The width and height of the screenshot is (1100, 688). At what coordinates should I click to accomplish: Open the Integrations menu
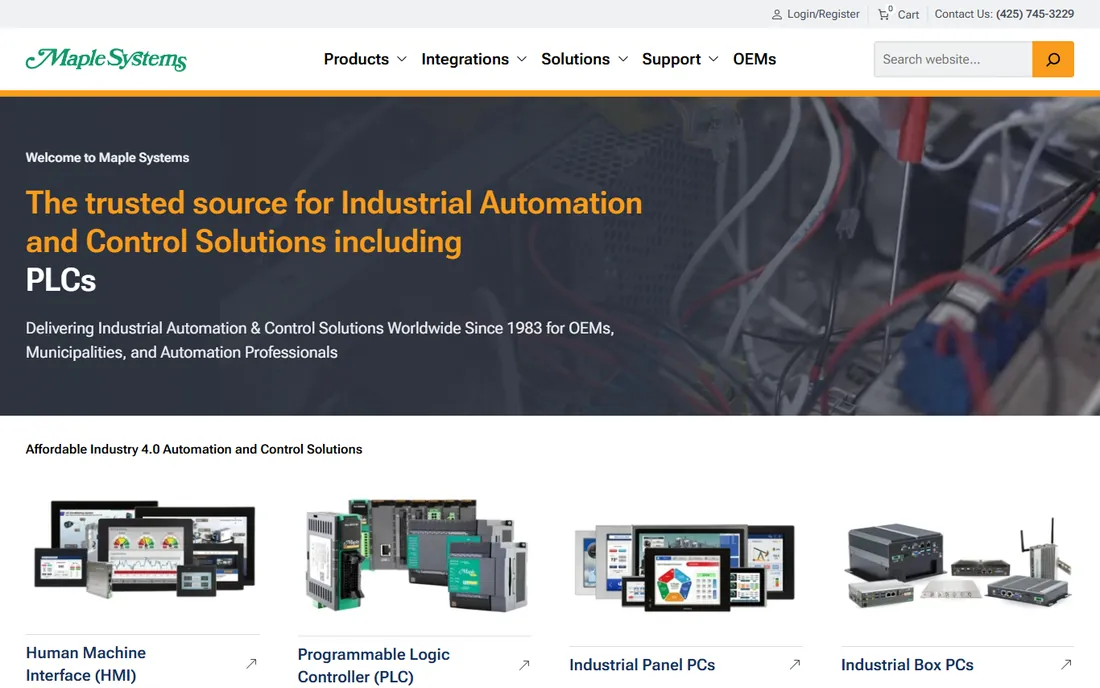coord(465,60)
